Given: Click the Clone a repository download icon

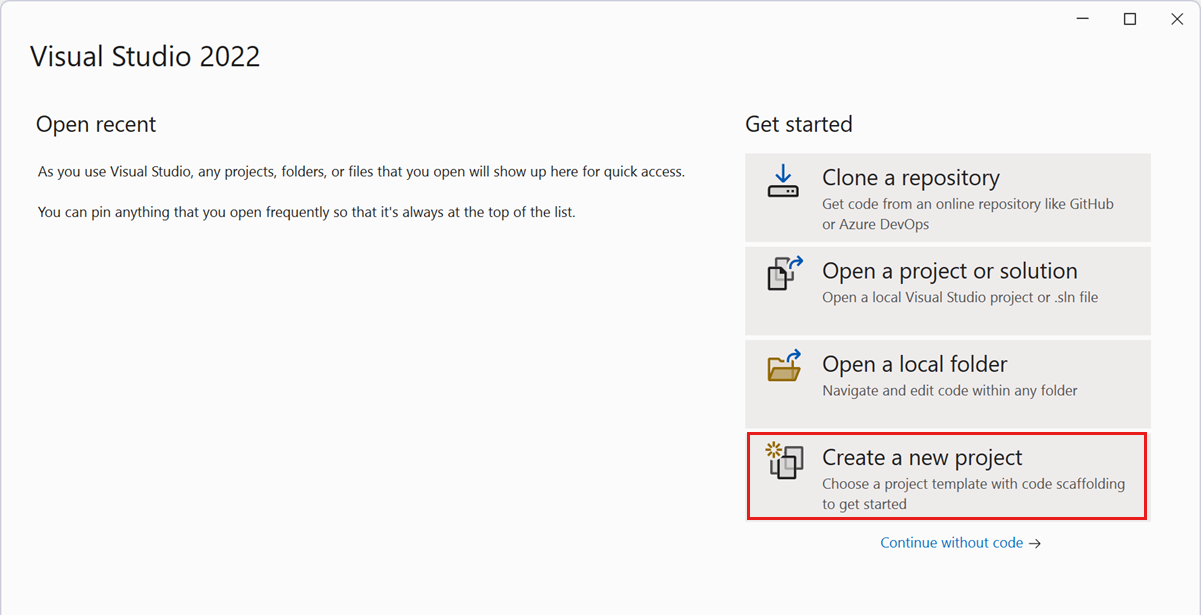Looking at the screenshot, I should (x=785, y=183).
